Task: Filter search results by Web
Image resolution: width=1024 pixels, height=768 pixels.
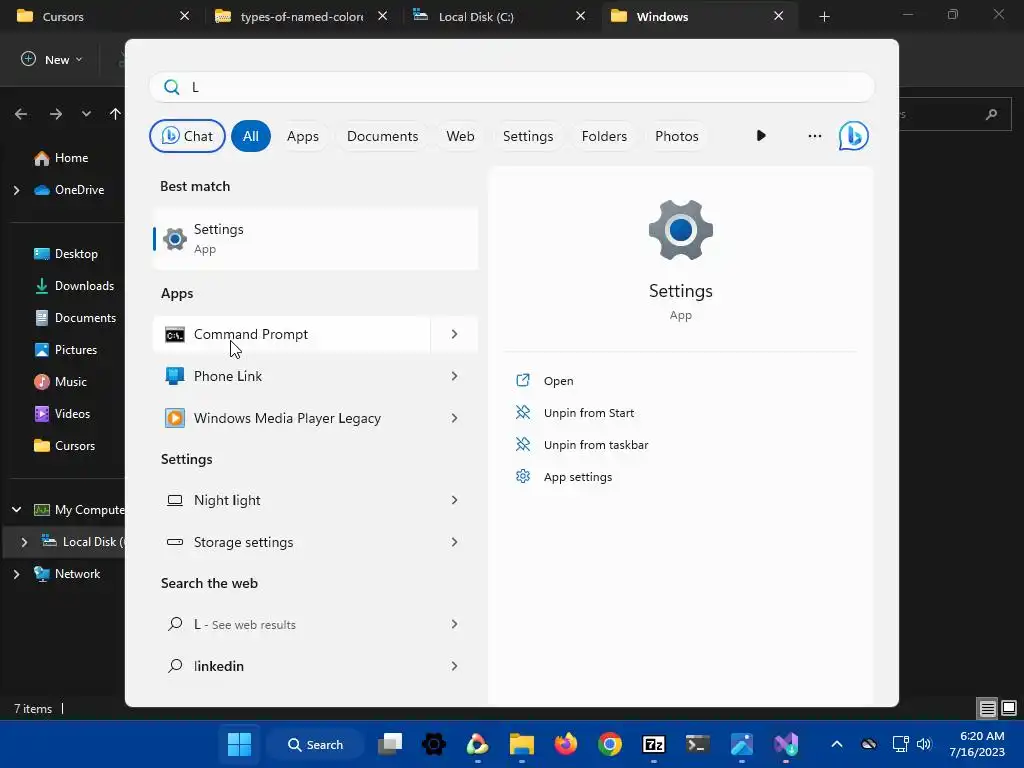Action: [460, 136]
